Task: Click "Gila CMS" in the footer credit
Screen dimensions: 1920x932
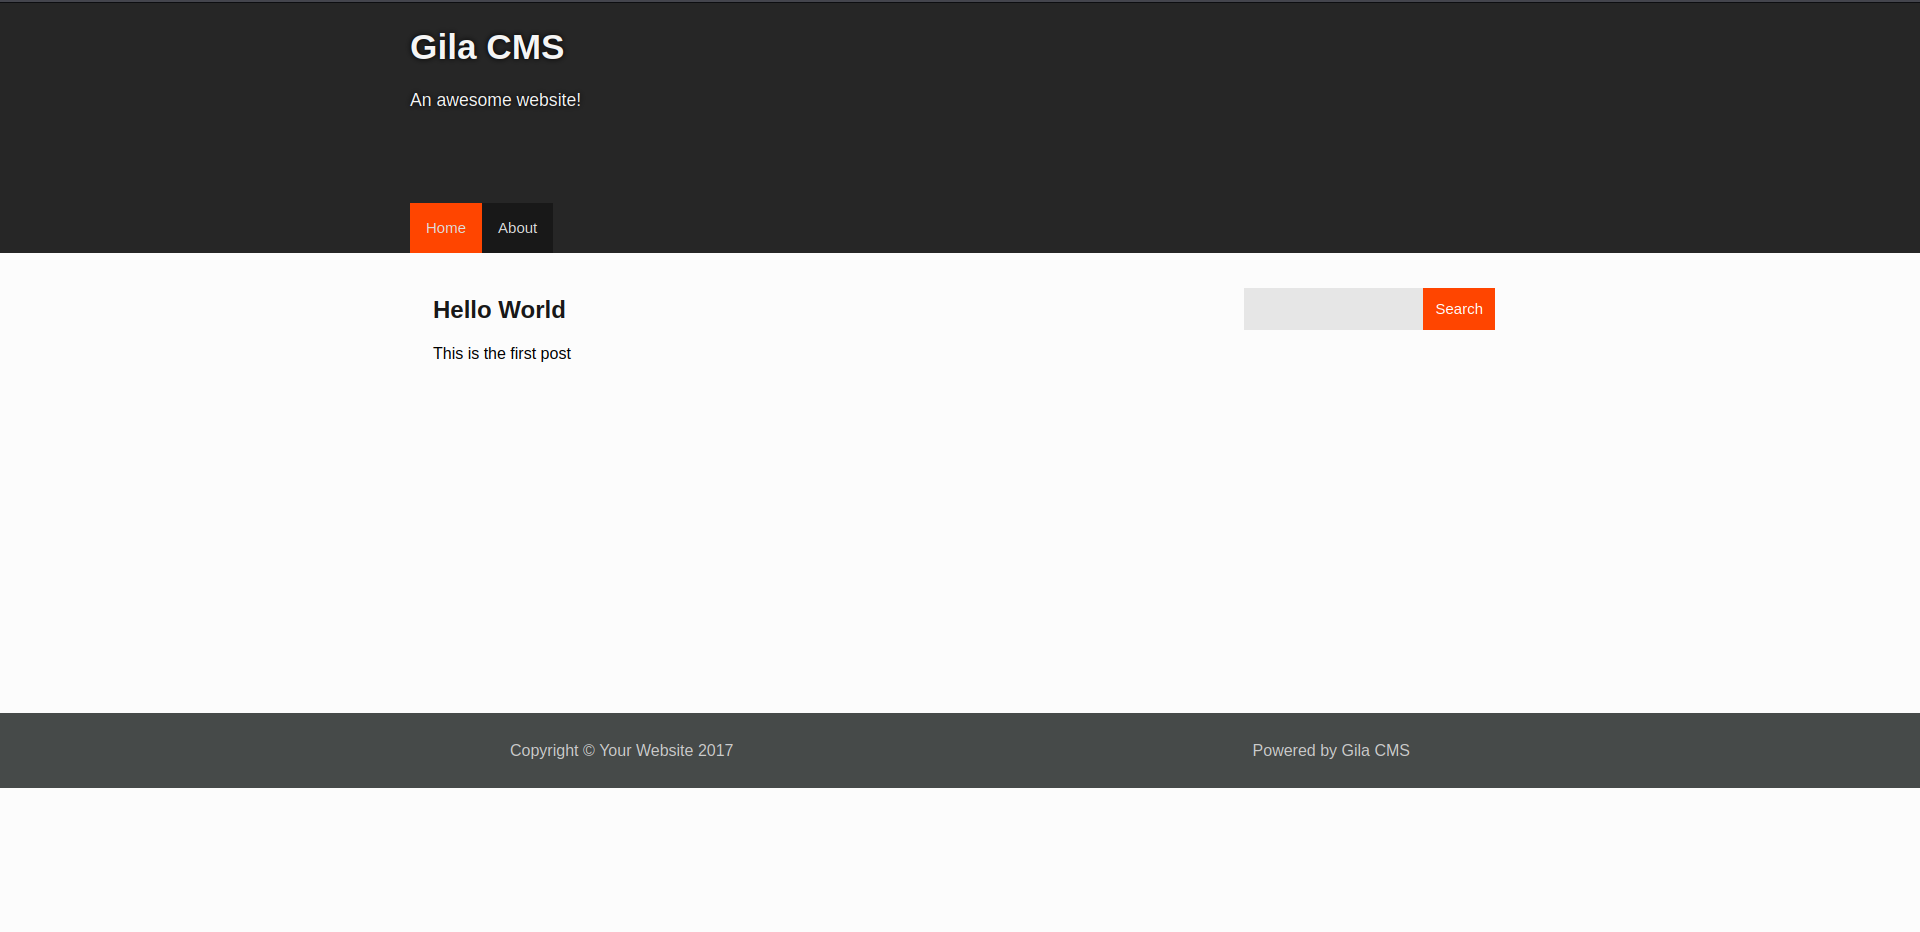Action: [1375, 751]
